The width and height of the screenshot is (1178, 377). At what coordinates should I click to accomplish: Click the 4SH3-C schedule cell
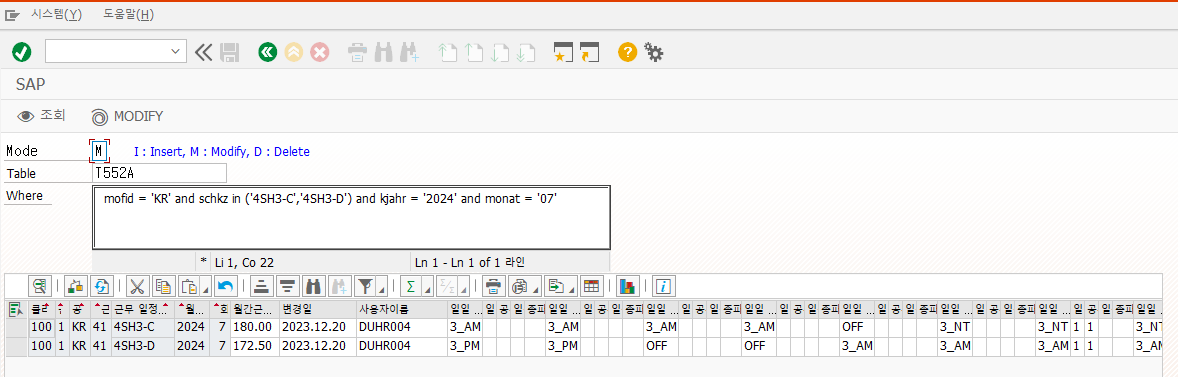[x=142, y=327]
